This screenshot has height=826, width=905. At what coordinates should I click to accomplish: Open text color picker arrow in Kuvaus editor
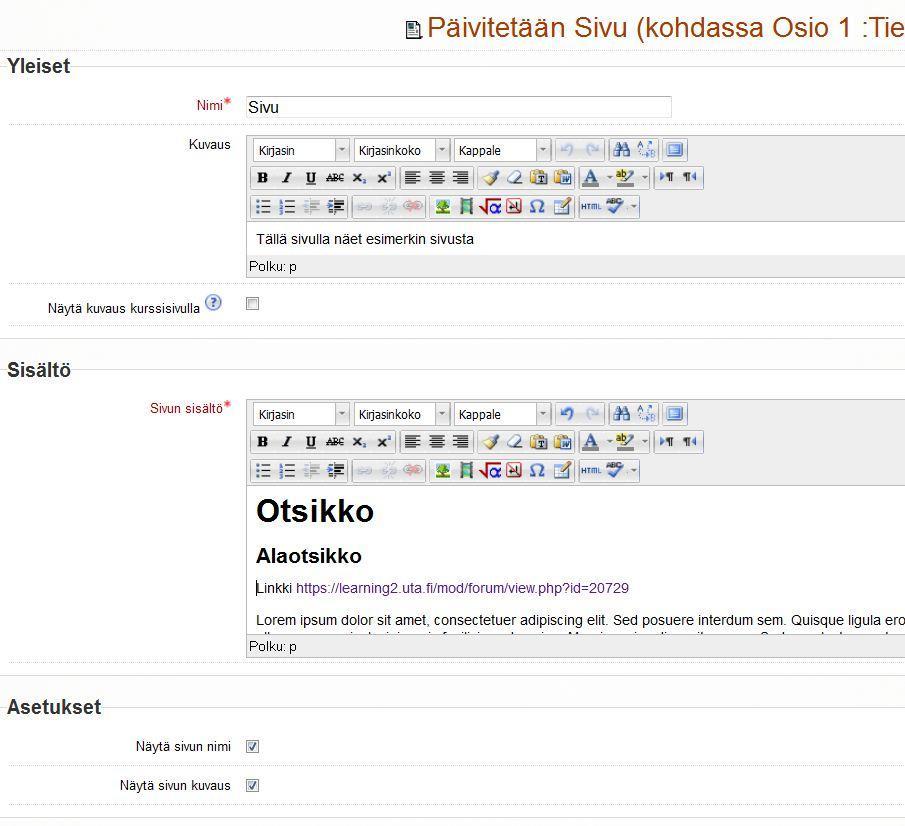tap(609, 178)
